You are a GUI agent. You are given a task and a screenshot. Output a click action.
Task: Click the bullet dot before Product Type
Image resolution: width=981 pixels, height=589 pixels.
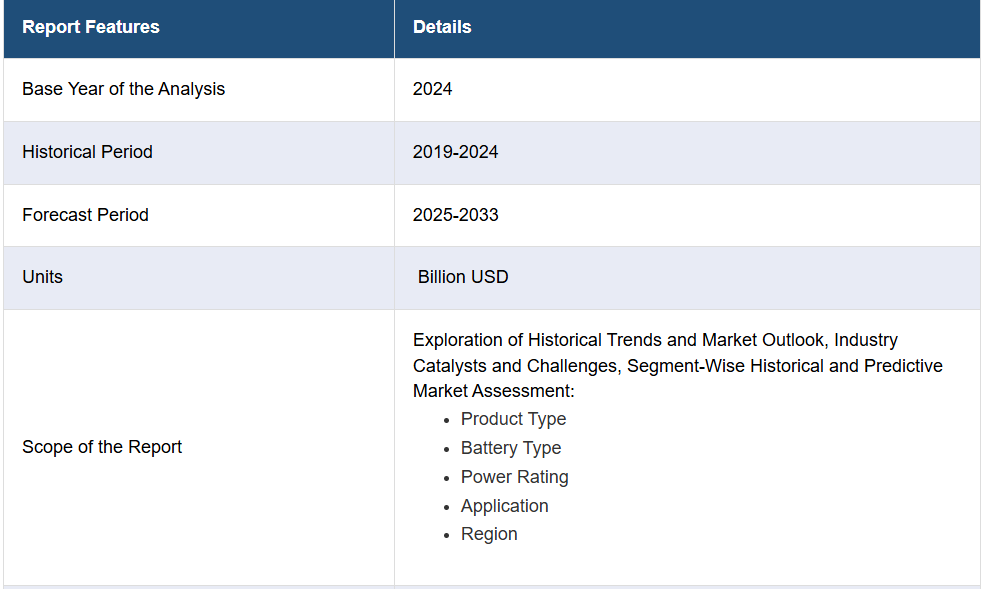coord(446,421)
